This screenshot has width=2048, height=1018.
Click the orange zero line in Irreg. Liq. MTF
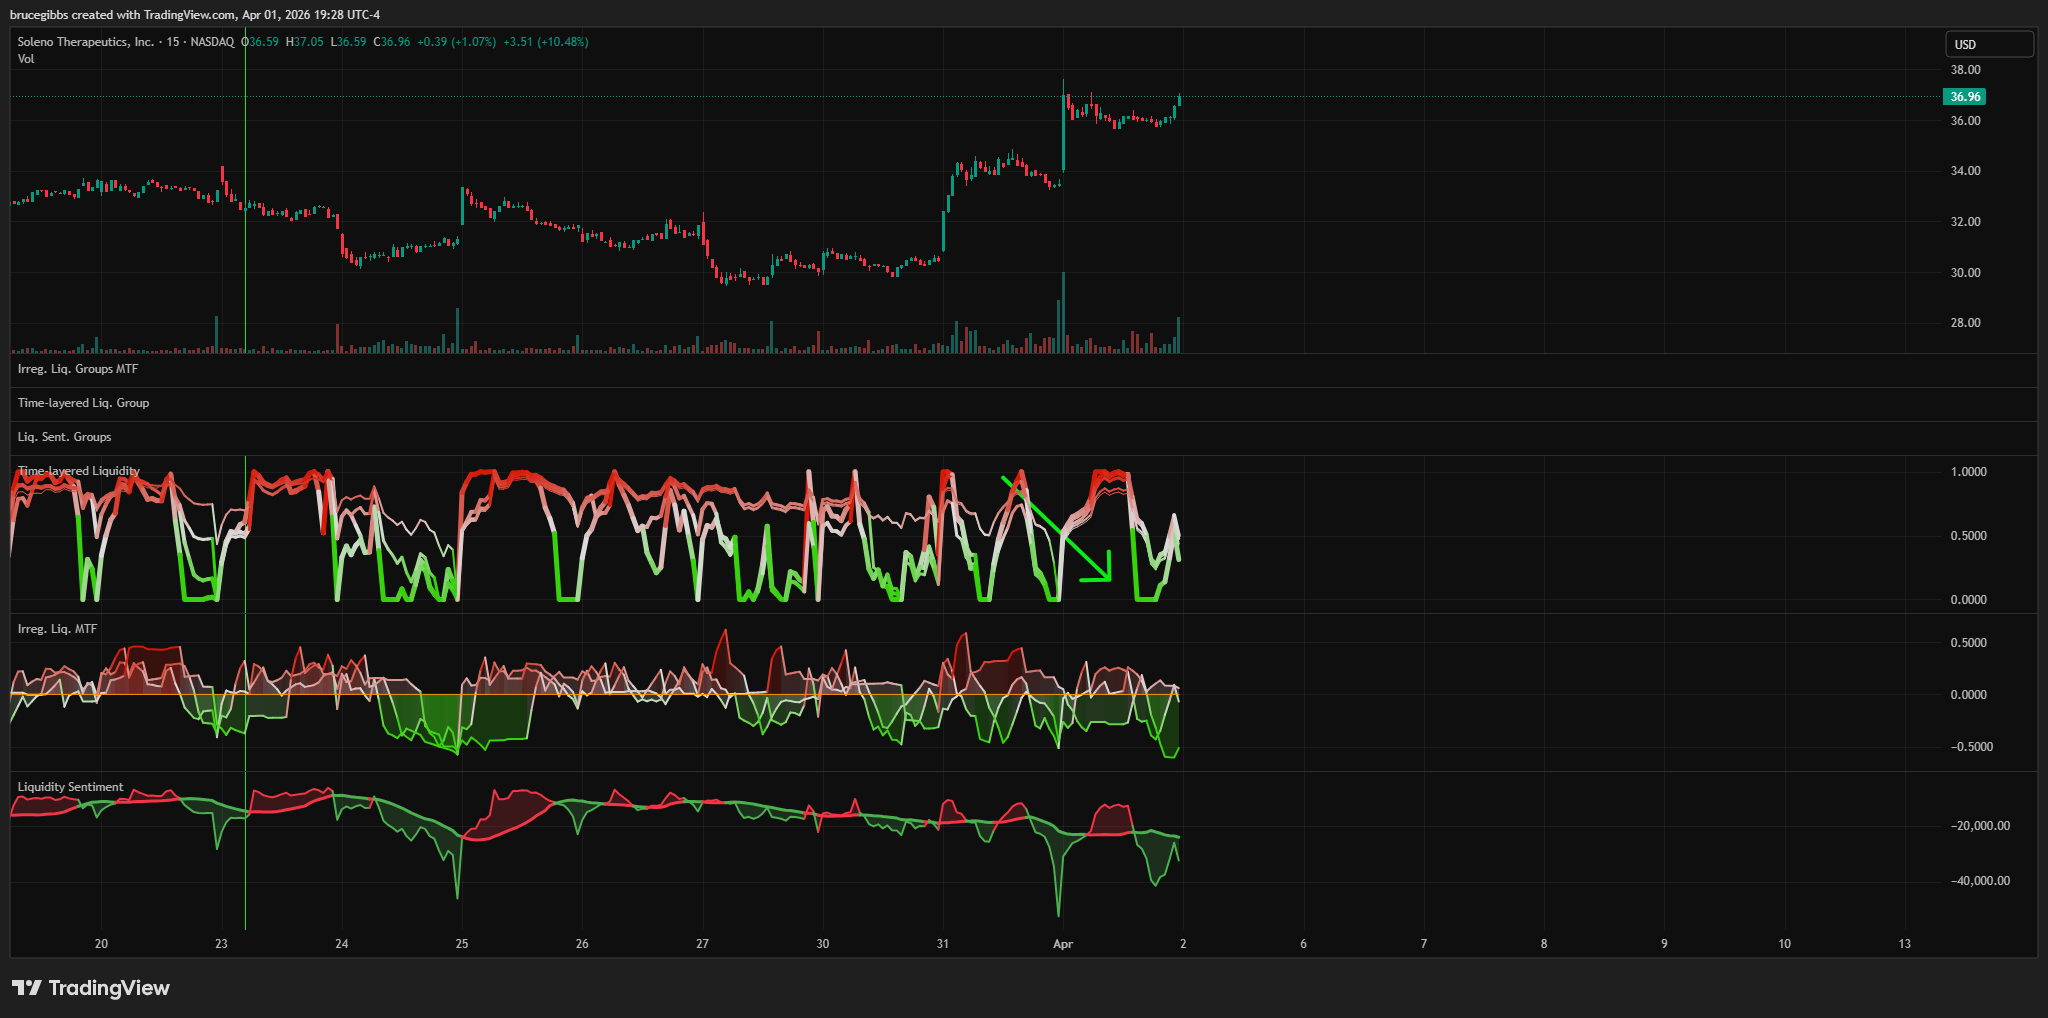600,694
